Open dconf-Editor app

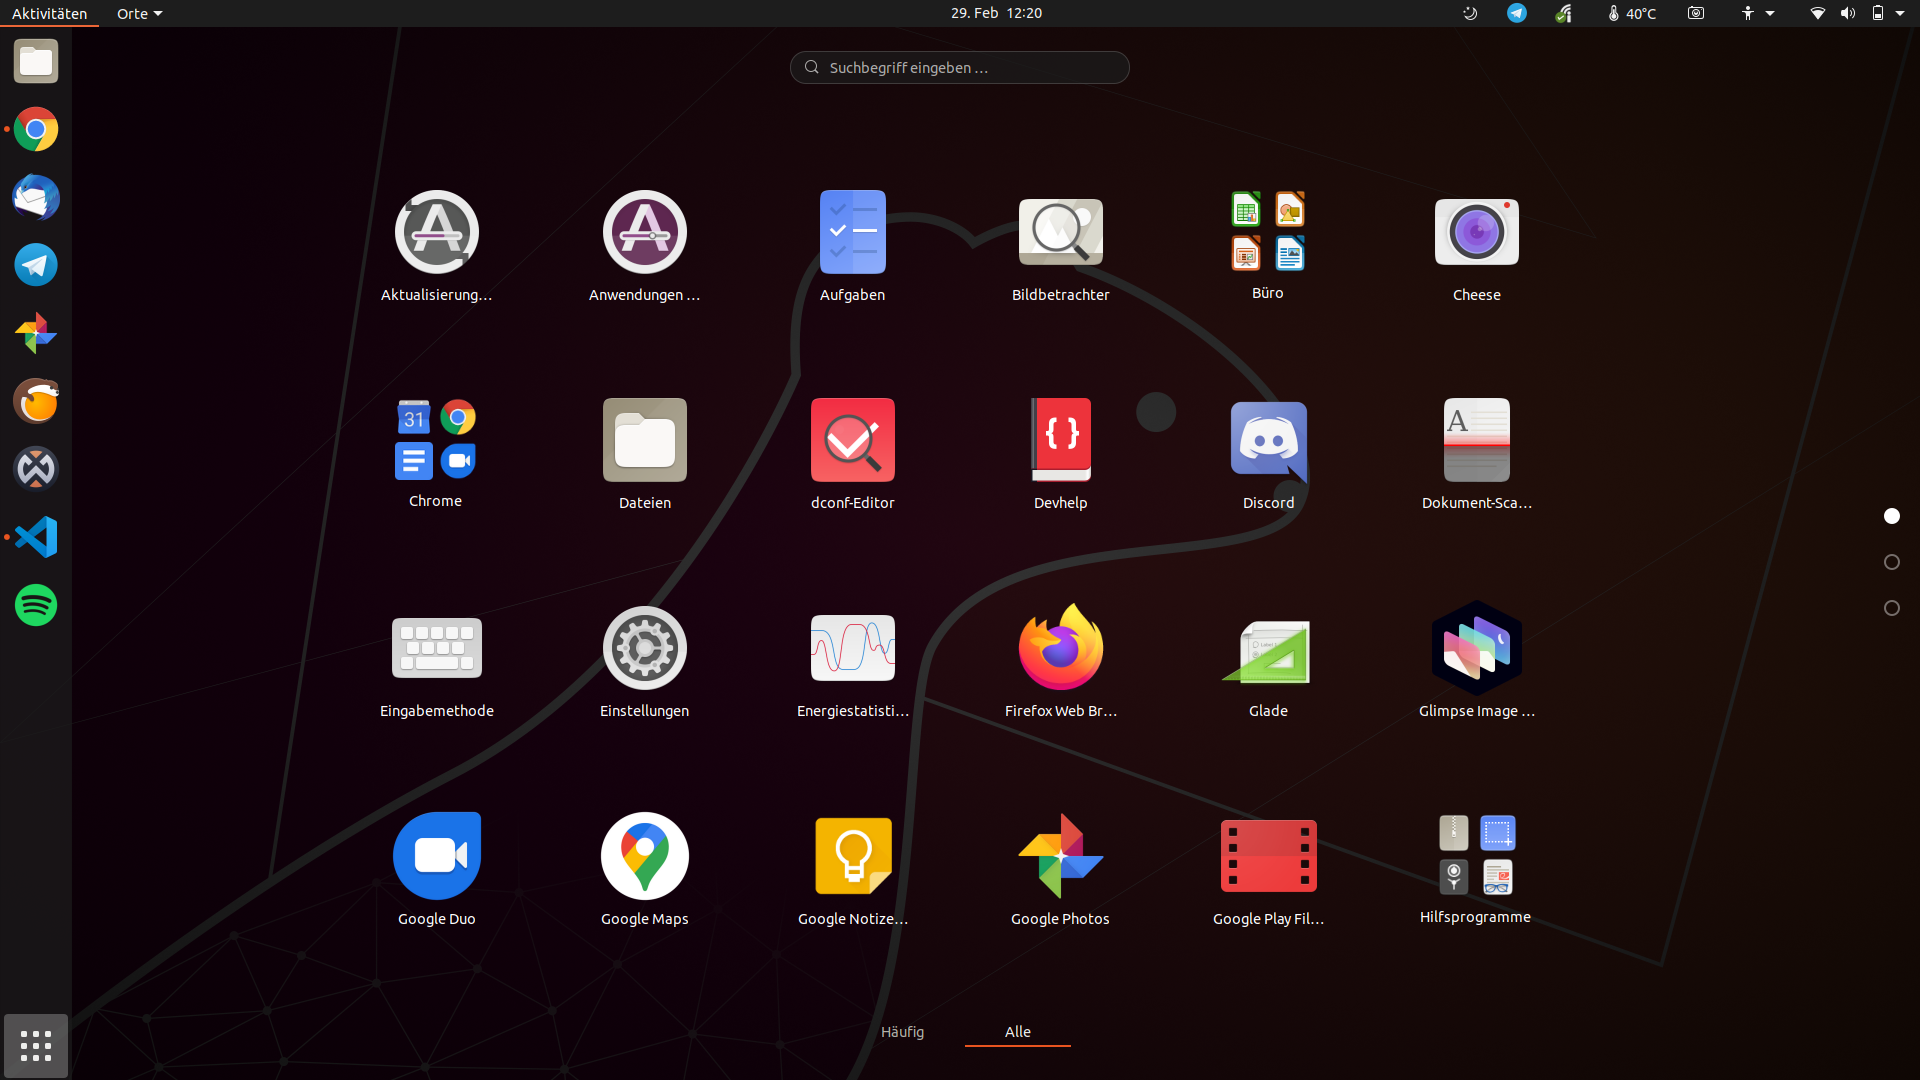(852, 442)
